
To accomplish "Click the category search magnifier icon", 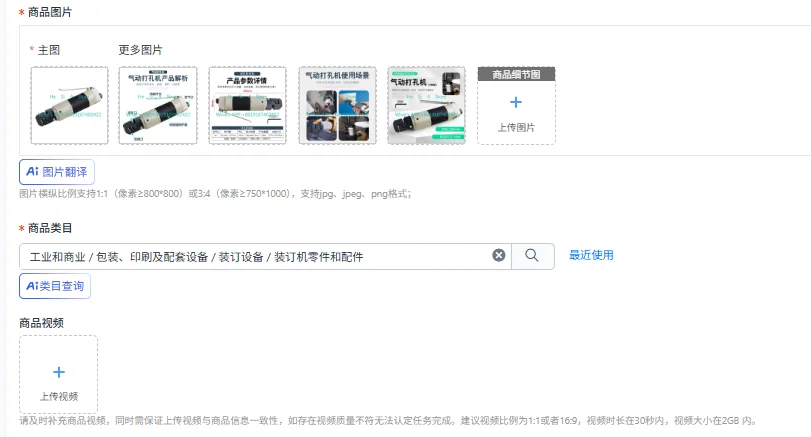I will [x=532, y=255].
